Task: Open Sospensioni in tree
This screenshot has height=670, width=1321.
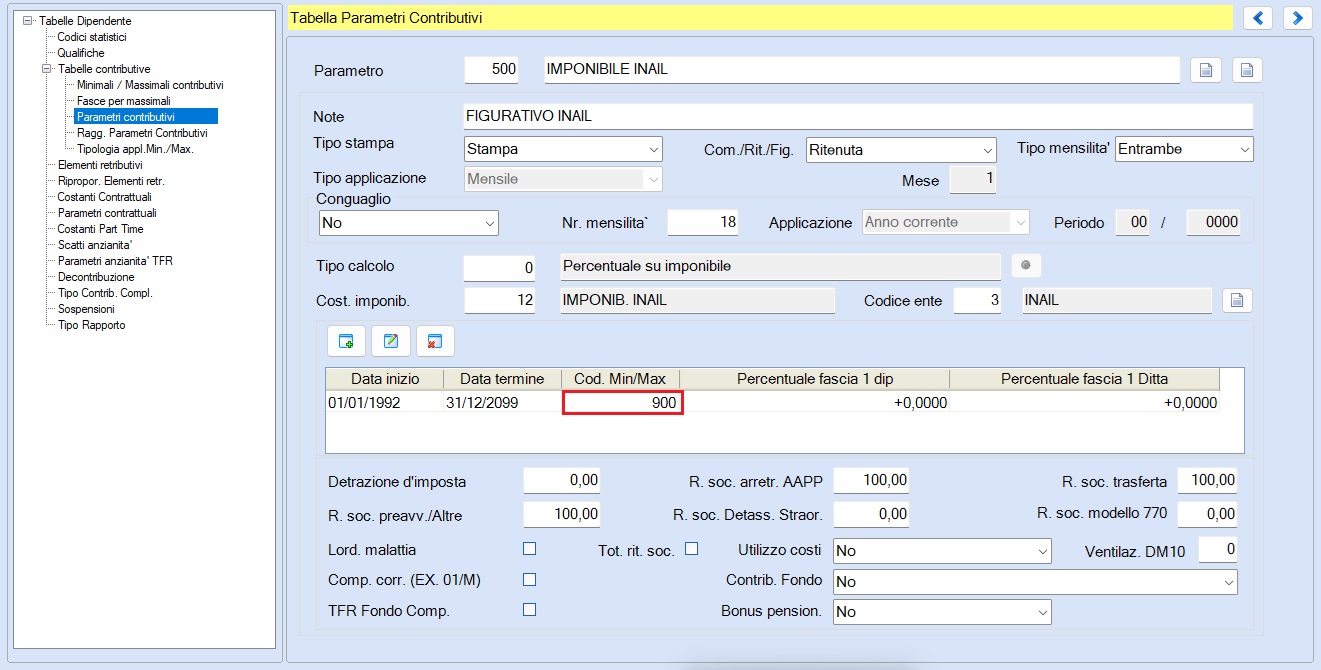Action: click(x=86, y=309)
